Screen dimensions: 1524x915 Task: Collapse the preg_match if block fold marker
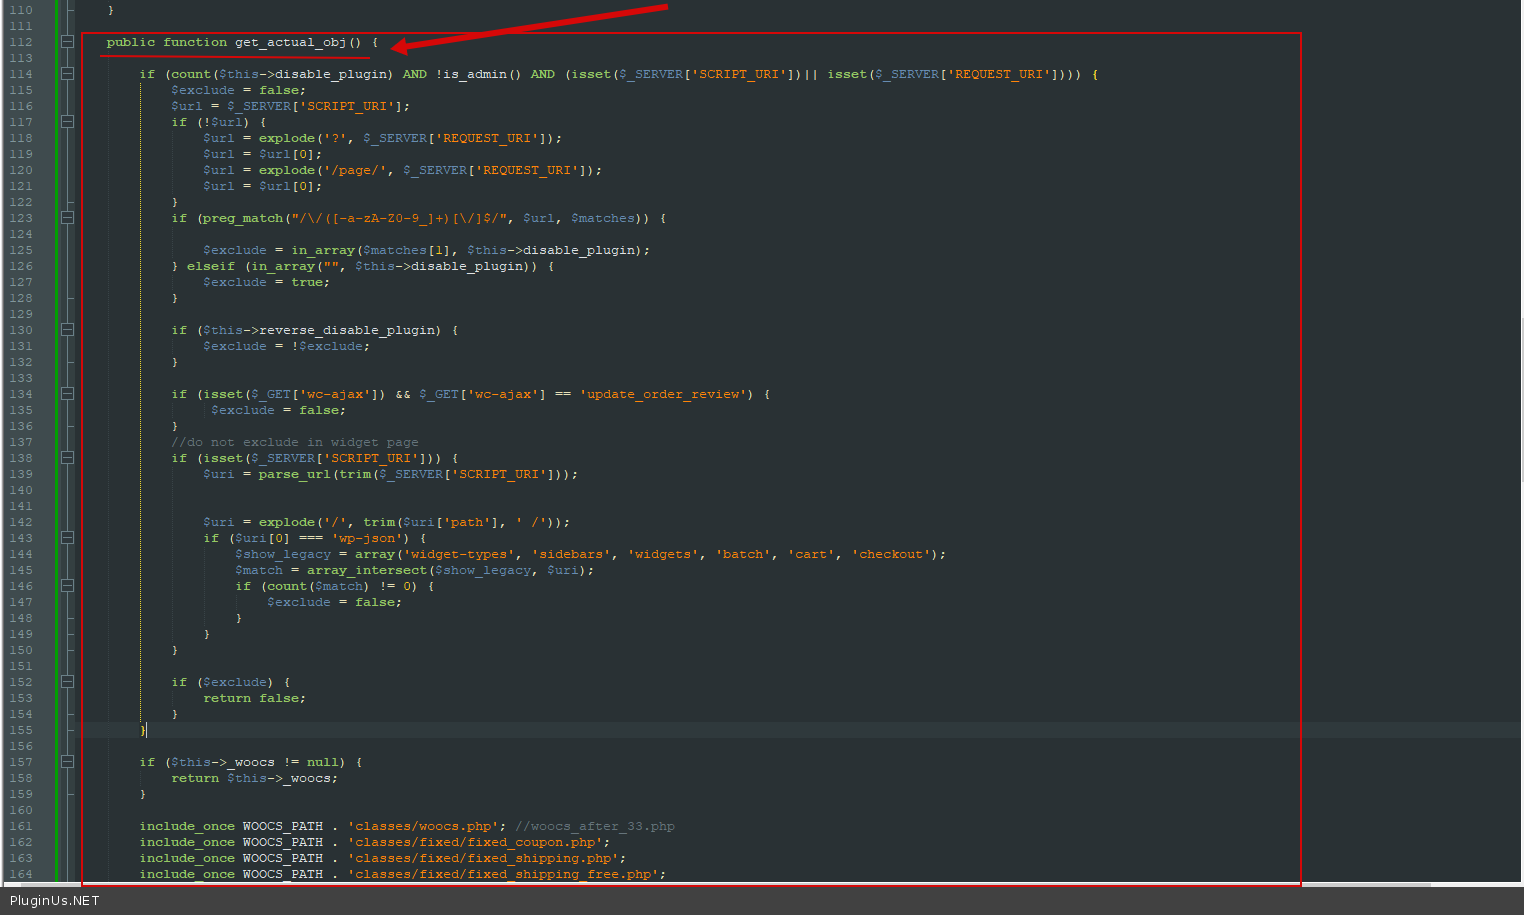click(x=67, y=218)
